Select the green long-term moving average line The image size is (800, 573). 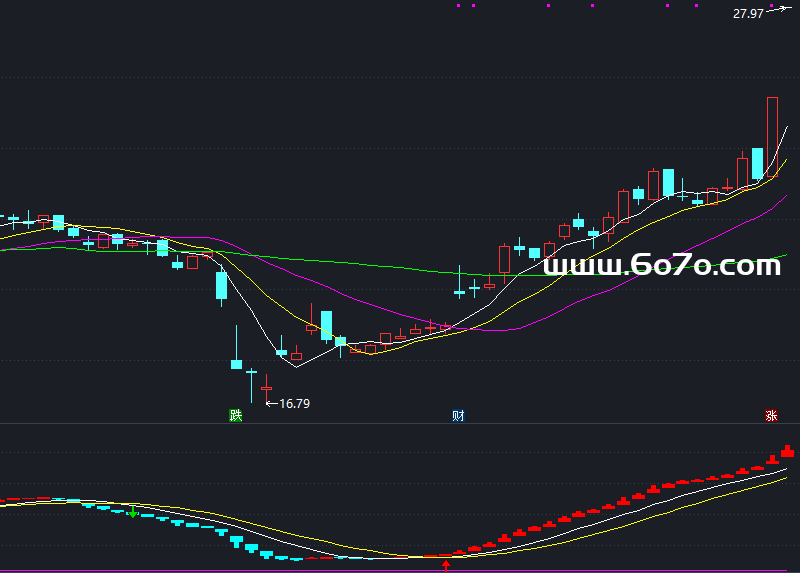pyautogui.click(x=400, y=267)
